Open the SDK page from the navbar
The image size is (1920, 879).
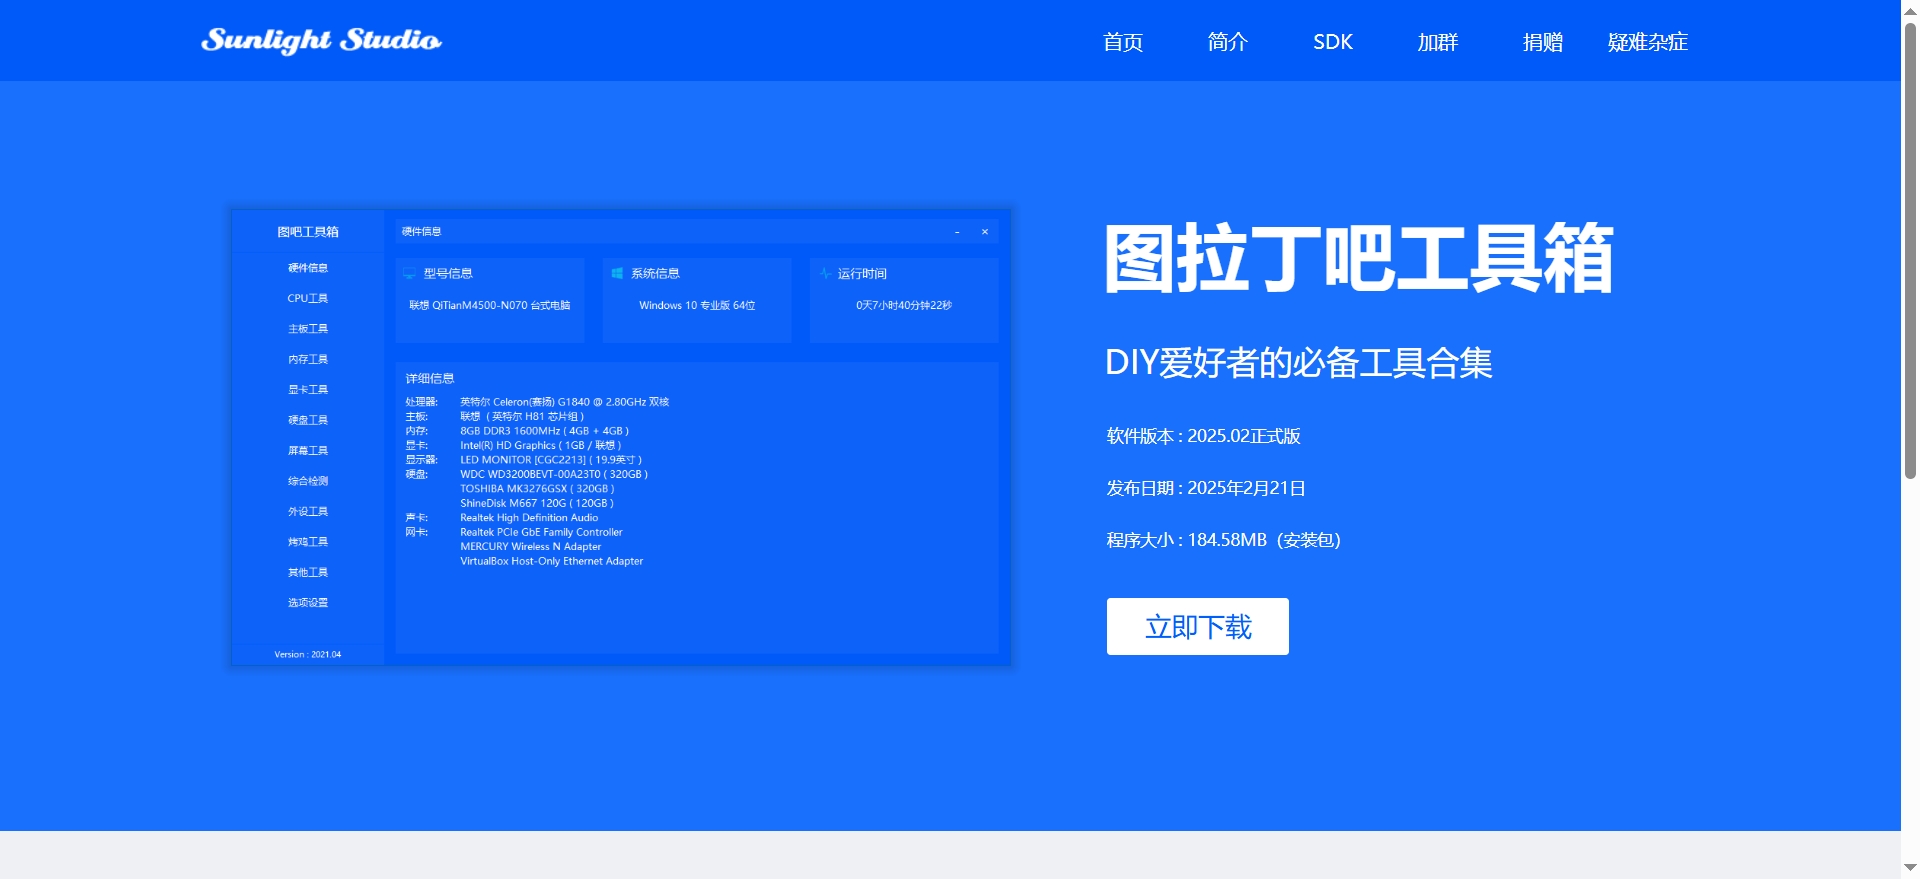tap(1332, 42)
